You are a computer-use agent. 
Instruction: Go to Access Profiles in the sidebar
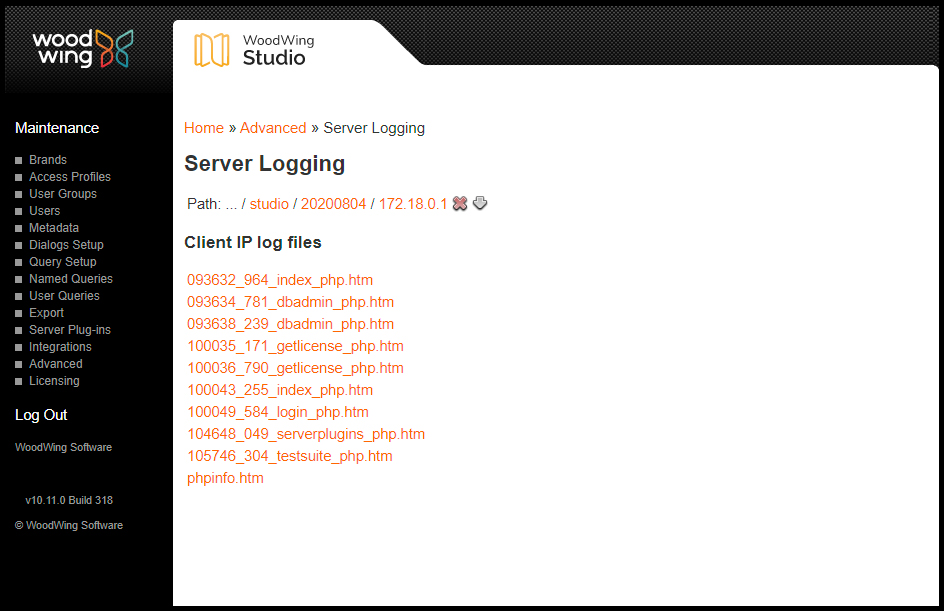(70, 177)
